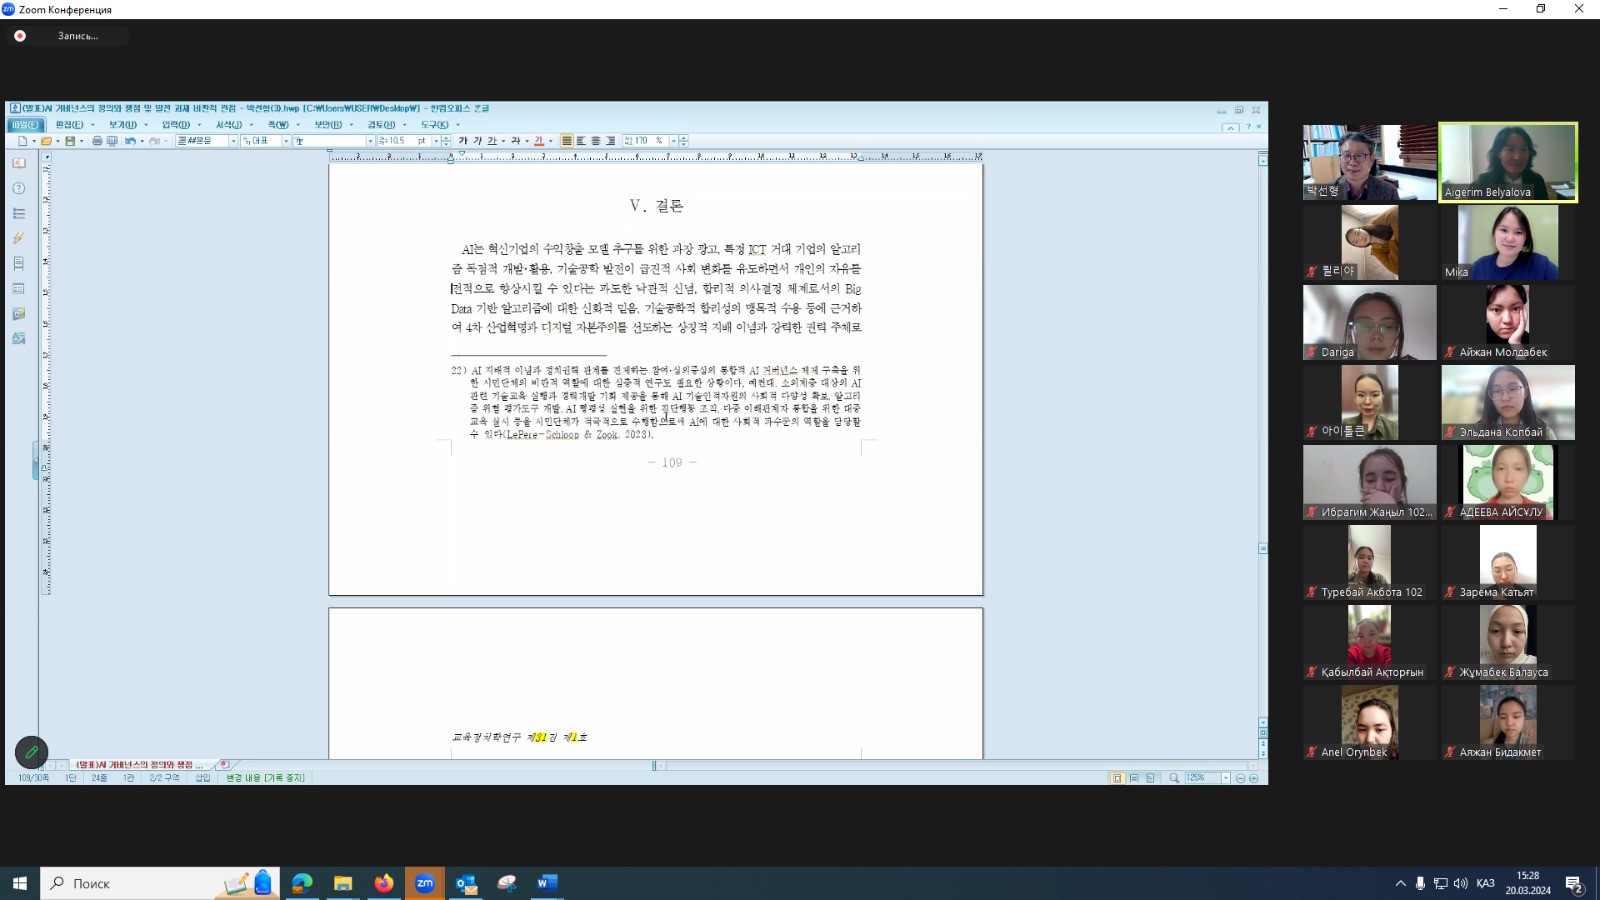Expand the font size 10.5 pt dropdown
Viewport: 1600px width, 900px height.
436,141
